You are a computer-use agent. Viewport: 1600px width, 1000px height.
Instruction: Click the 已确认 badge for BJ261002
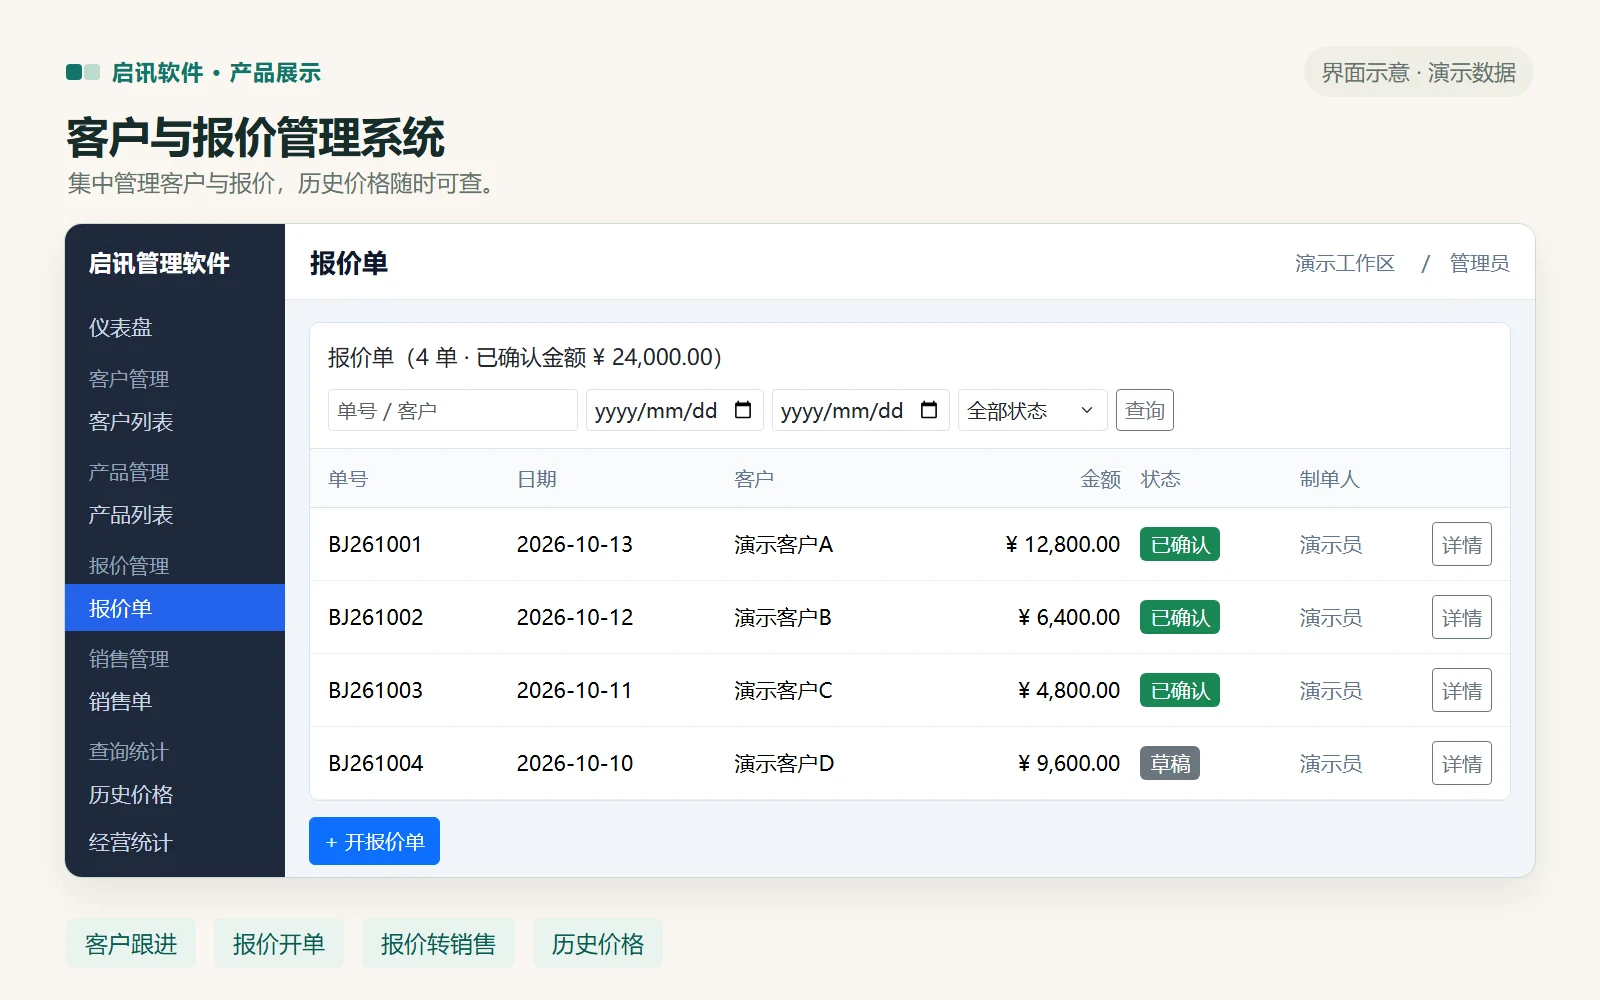point(1180,617)
